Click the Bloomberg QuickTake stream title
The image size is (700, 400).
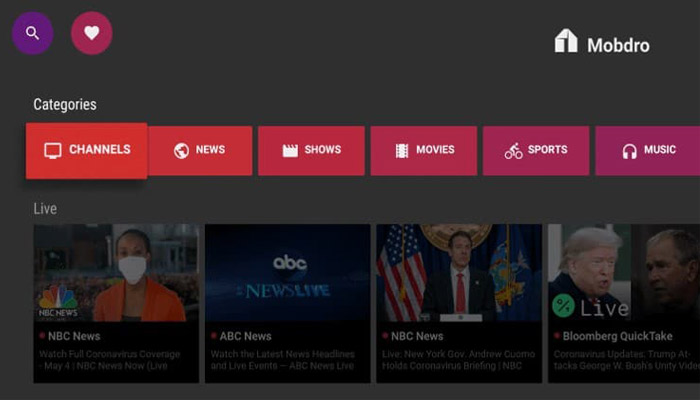(x=617, y=336)
